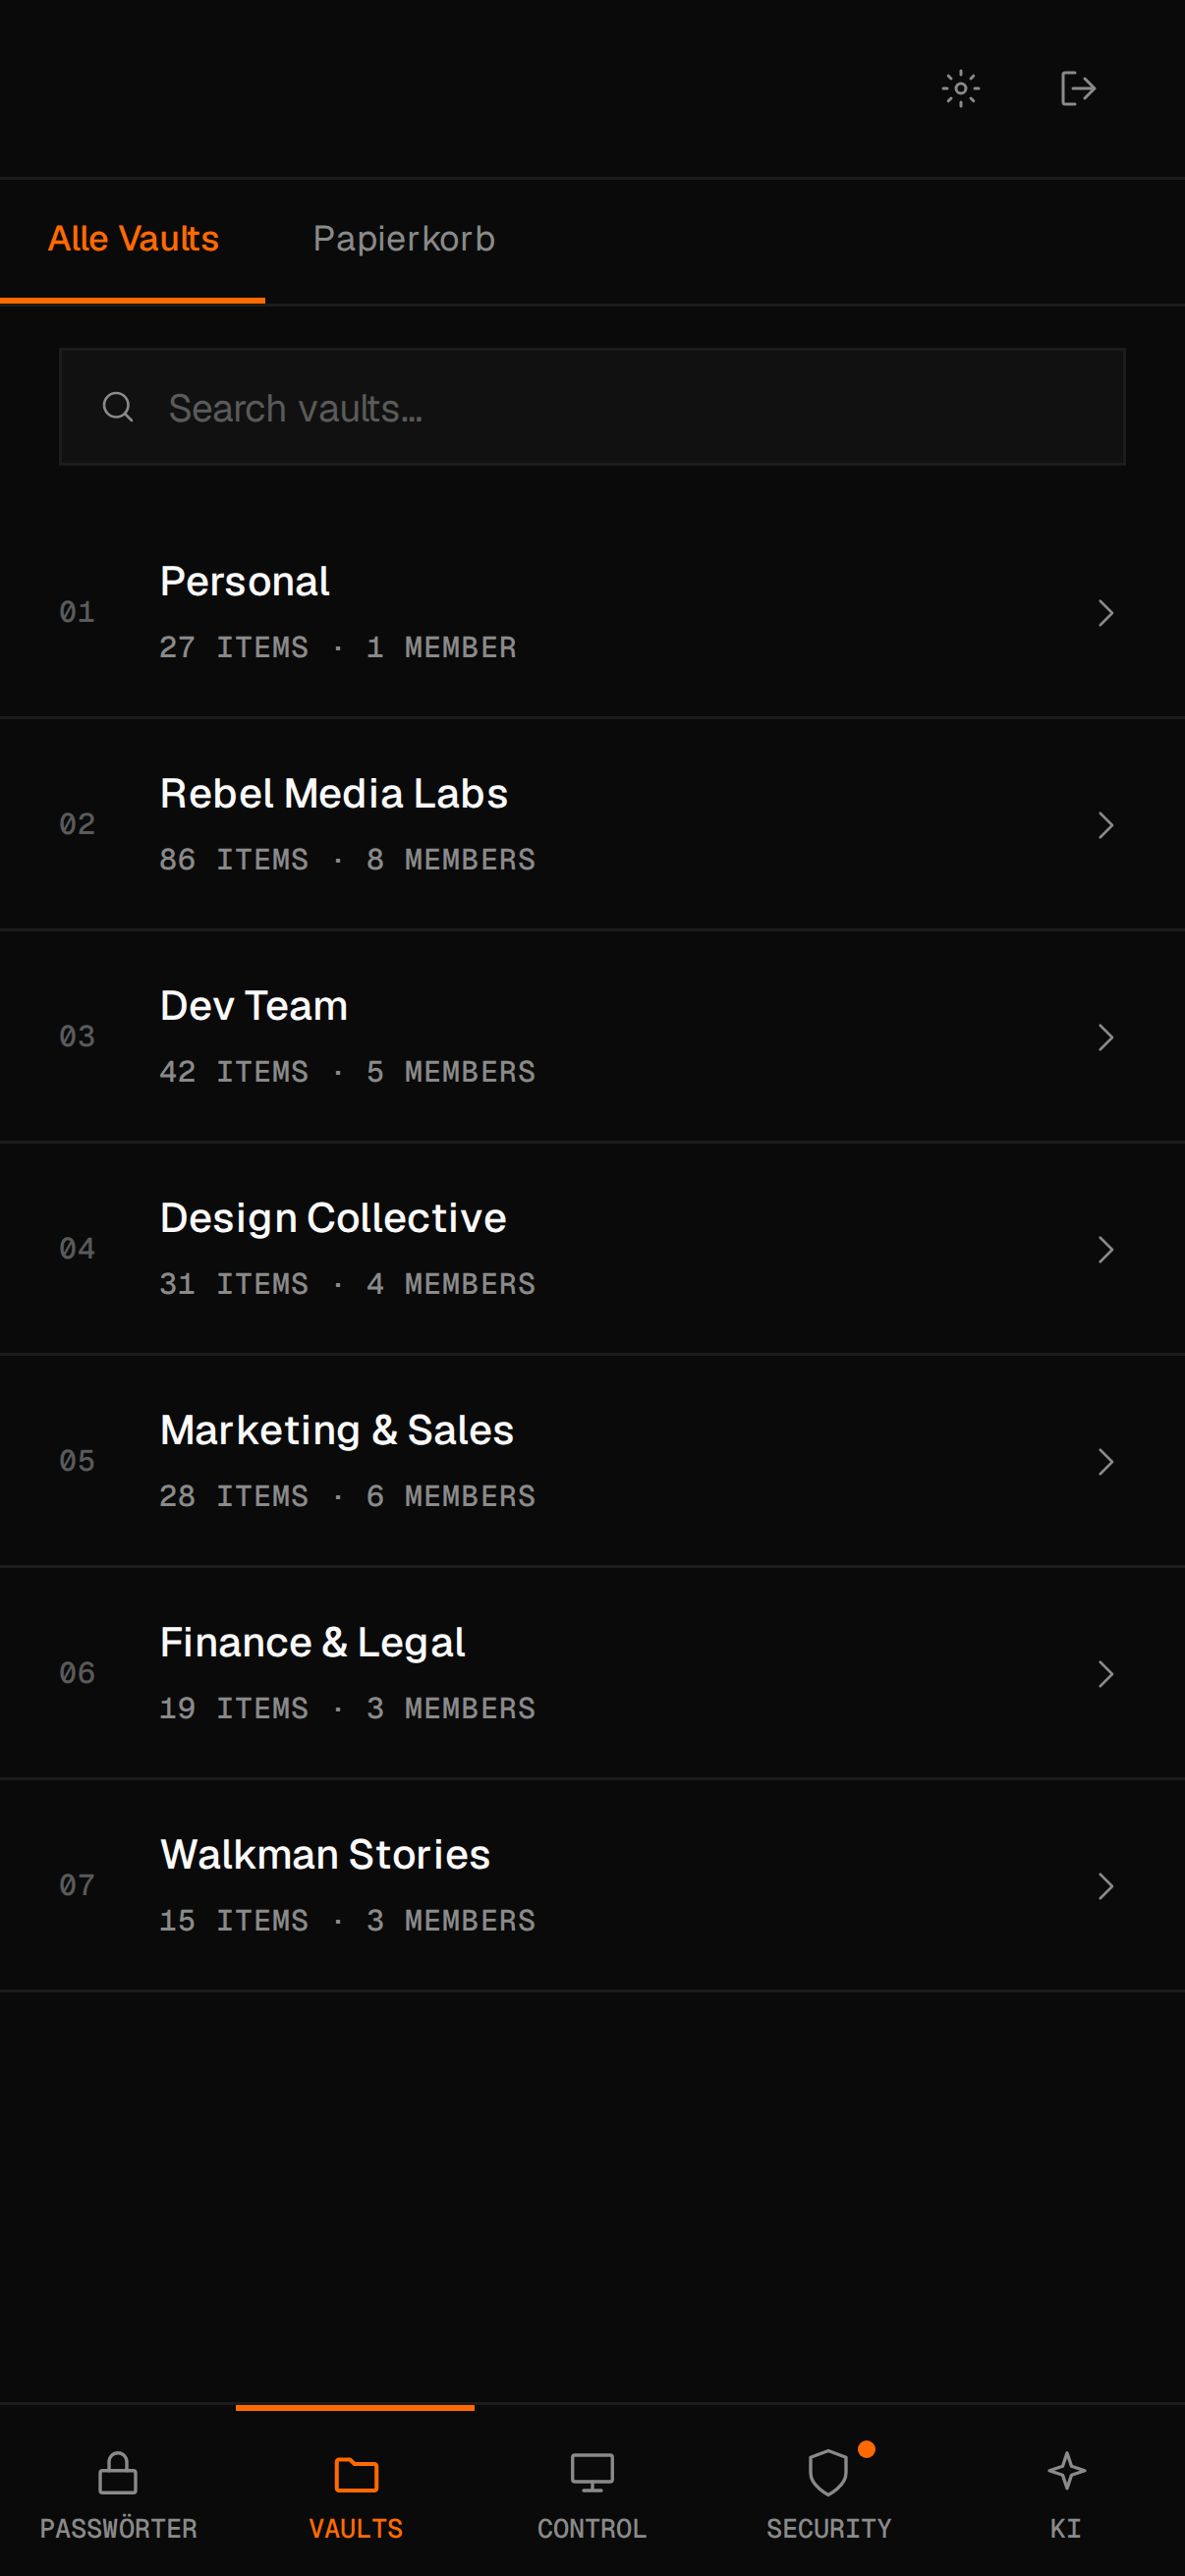Image resolution: width=1185 pixels, height=2576 pixels.
Task: Click the Walkman Stories chevron arrow
Action: [x=1105, y=1886]
